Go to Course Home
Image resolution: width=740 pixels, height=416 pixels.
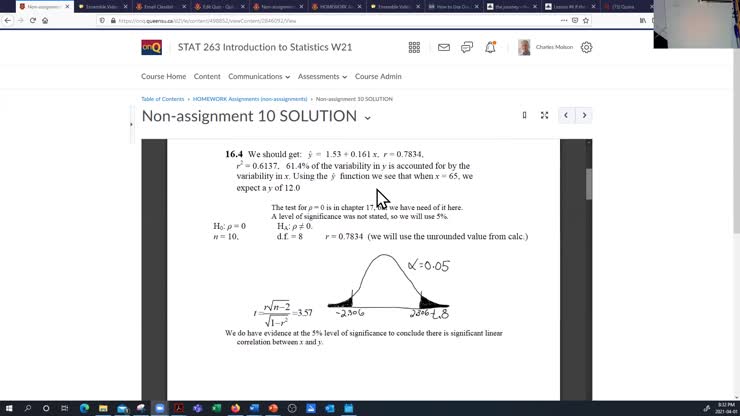pyautogui.click(x=163, y=76)
